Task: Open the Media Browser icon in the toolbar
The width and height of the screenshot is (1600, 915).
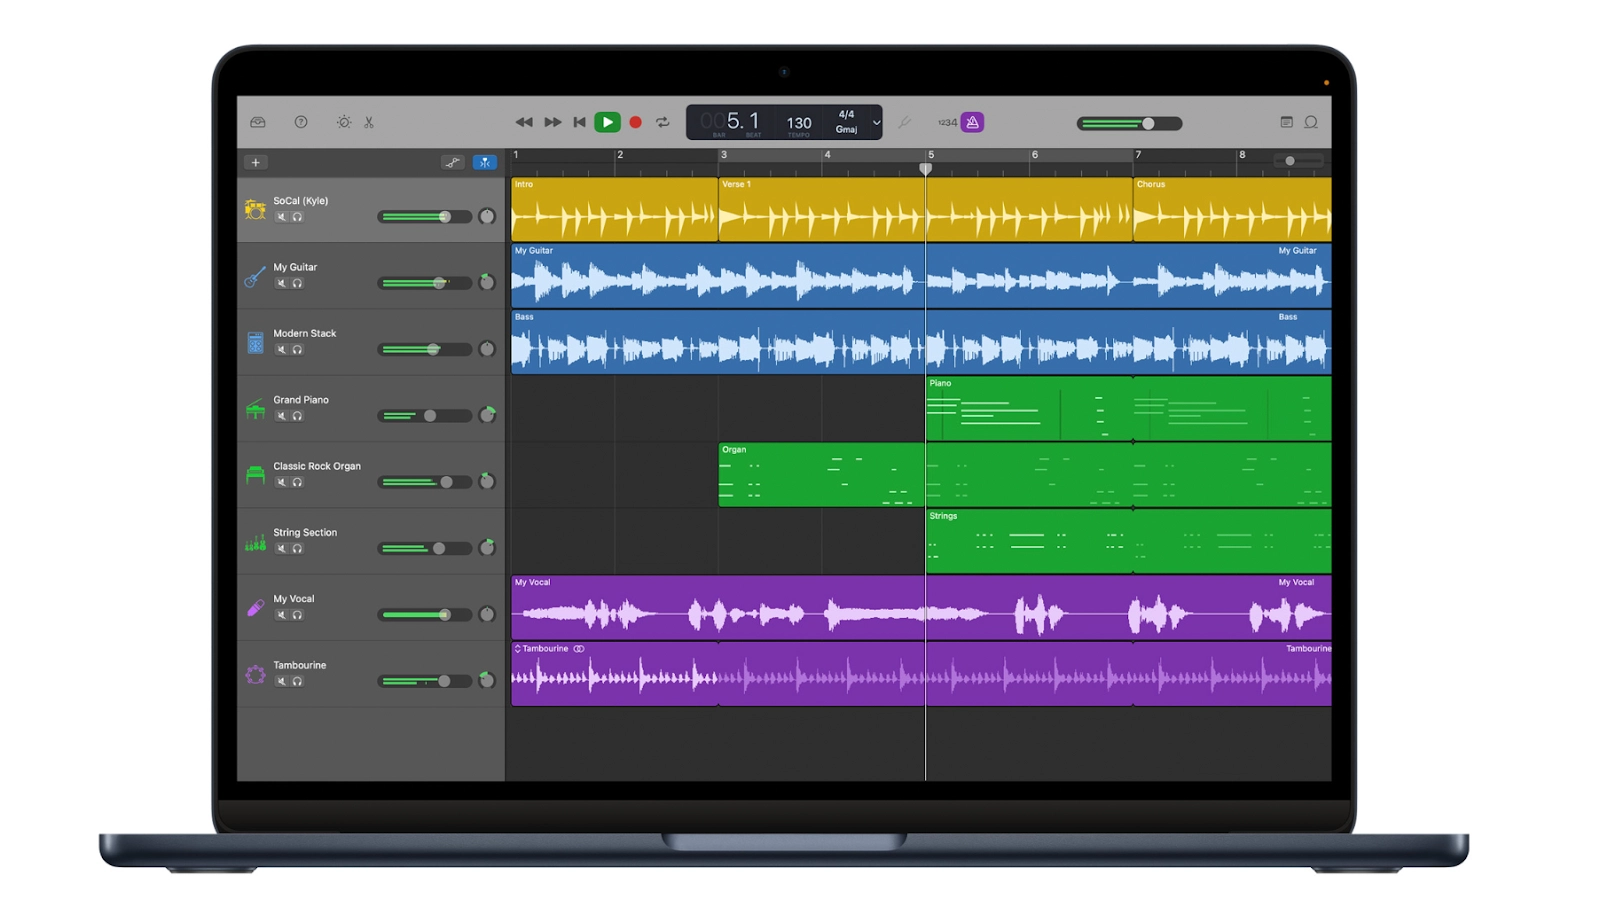Action: [258, 122]
